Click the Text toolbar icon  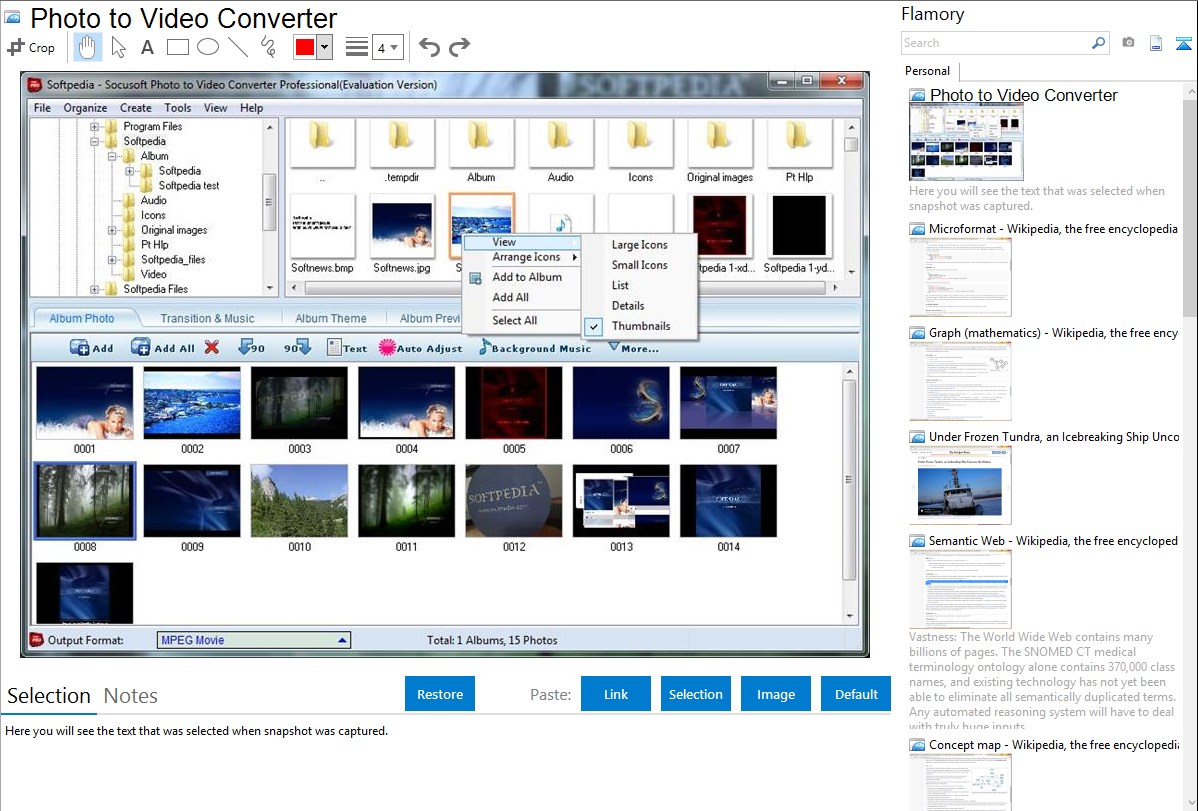(347, 348)
